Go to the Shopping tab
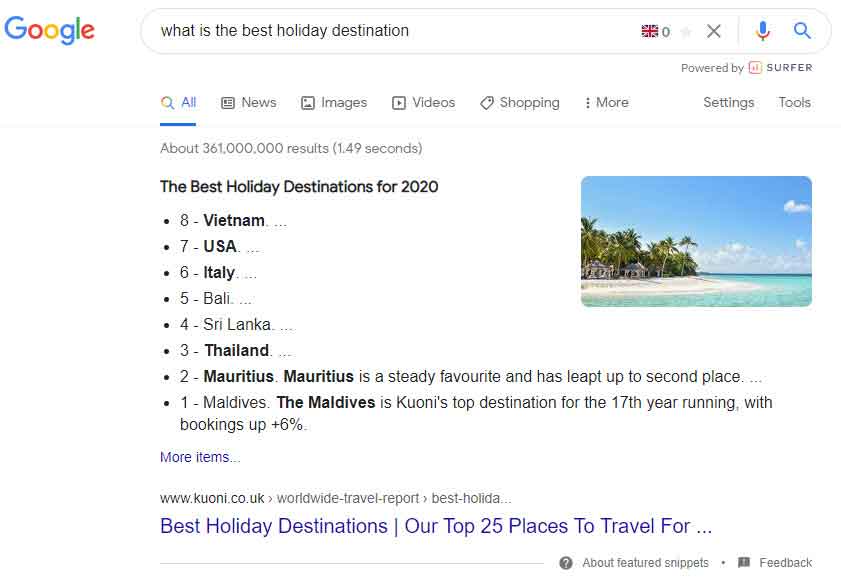Image resolution: width=841 pixels, height=581 pixels. point(519,102)
